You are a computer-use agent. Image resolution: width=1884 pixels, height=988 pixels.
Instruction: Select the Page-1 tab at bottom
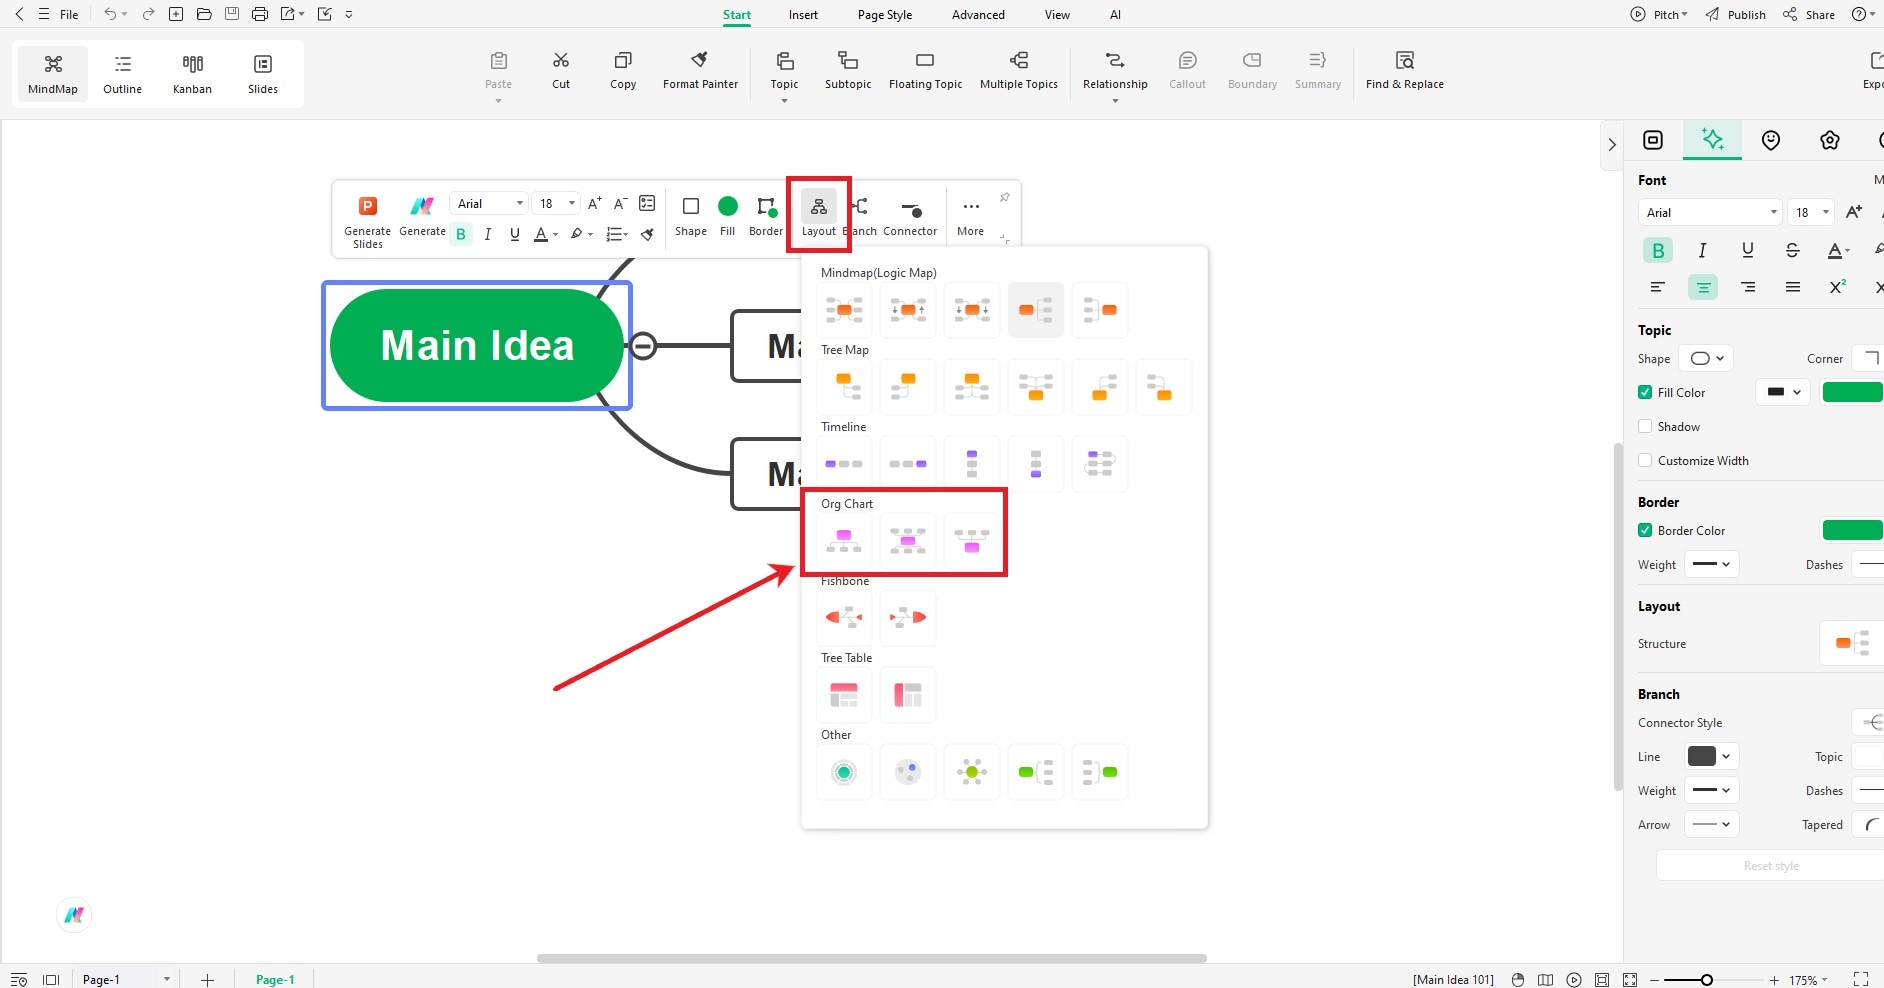275,979
